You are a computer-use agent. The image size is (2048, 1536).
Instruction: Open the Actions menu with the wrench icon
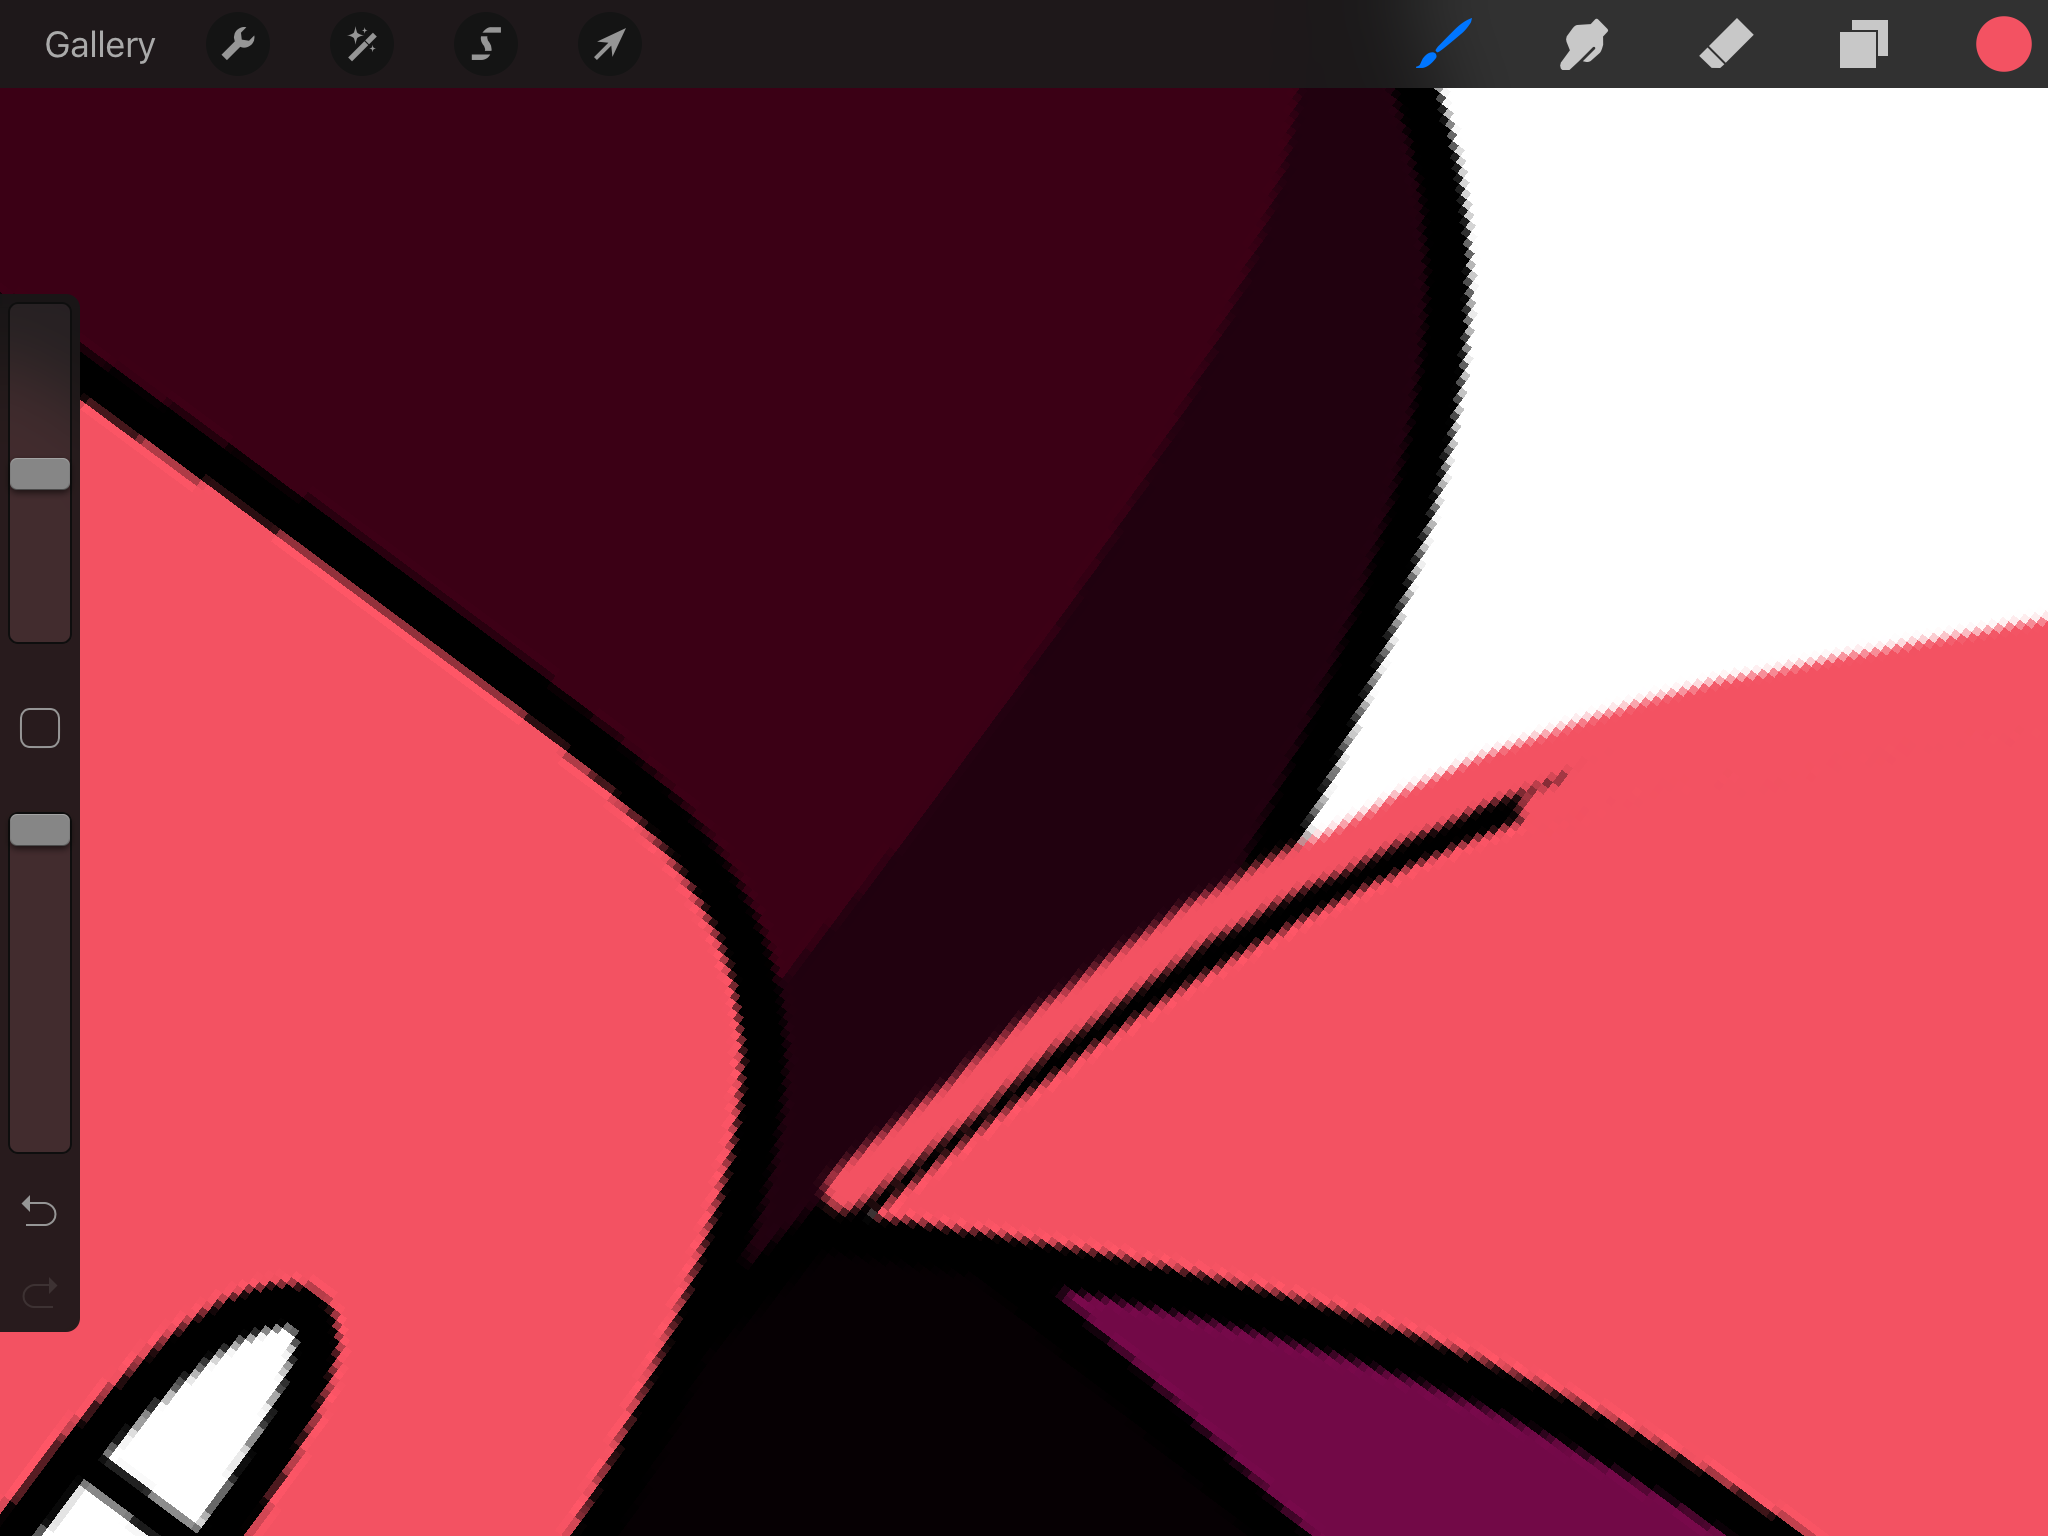pos(237,43)
